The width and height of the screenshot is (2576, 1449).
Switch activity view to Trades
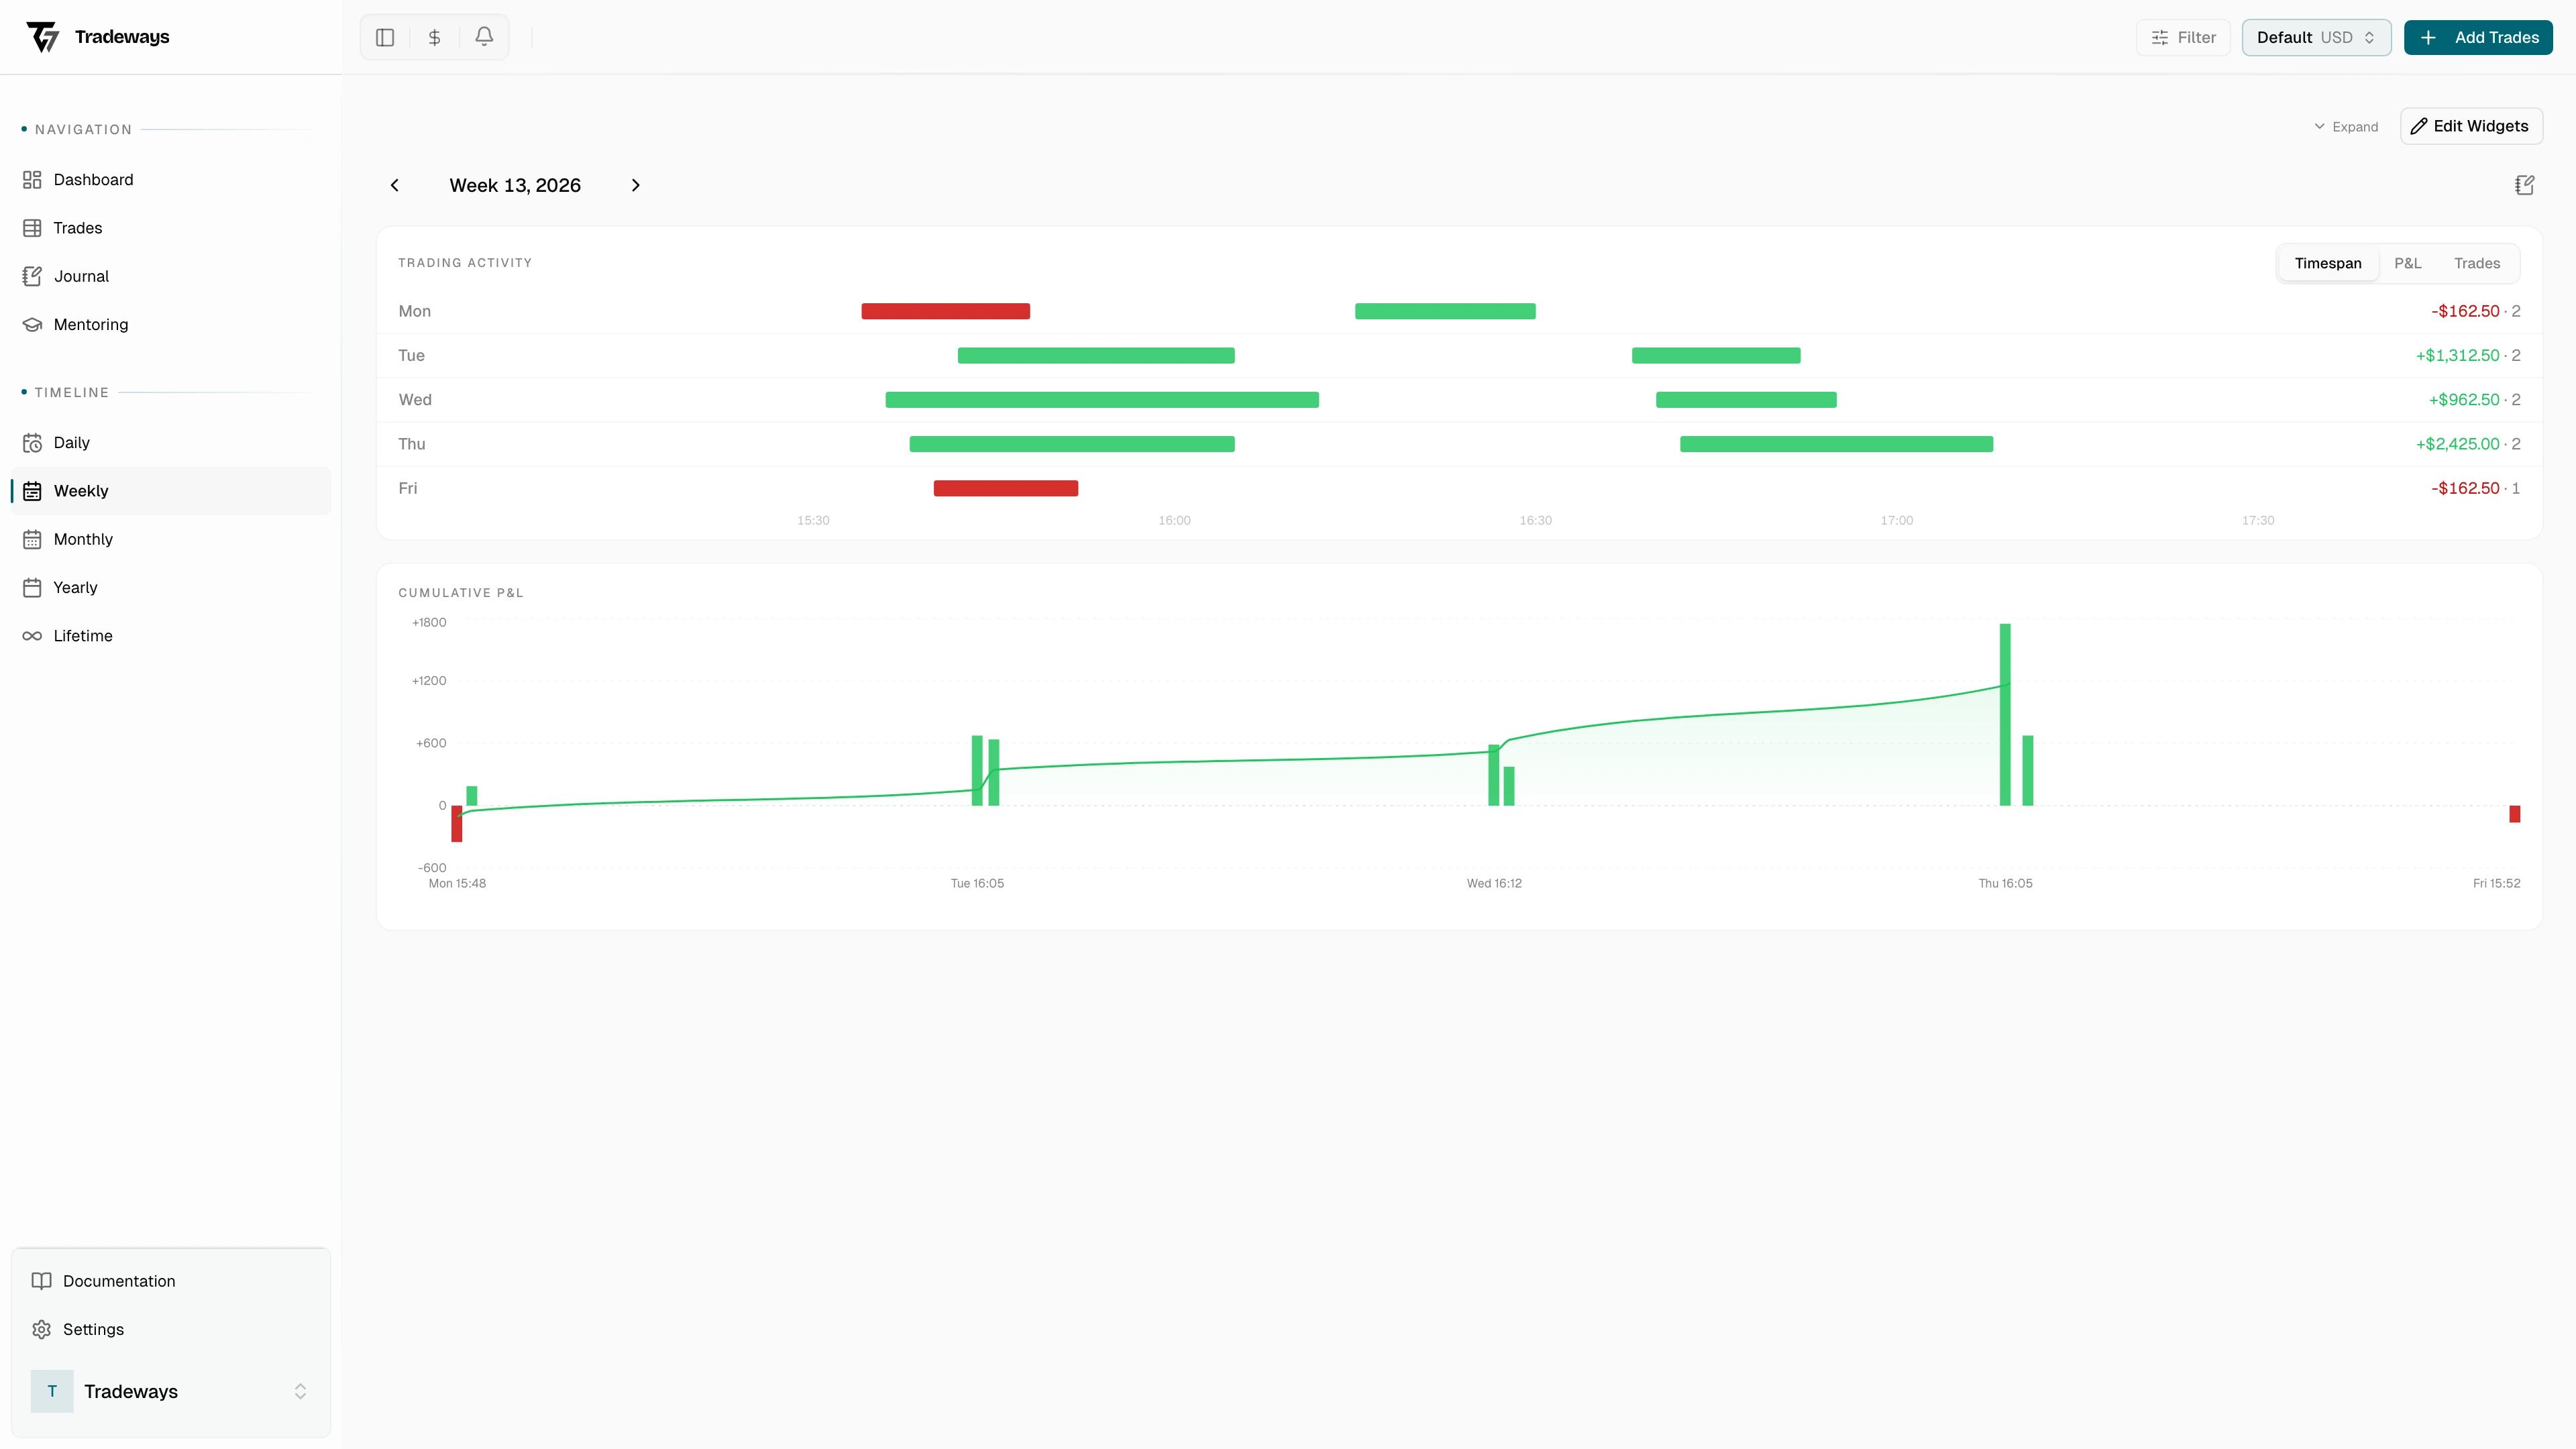2478,262
